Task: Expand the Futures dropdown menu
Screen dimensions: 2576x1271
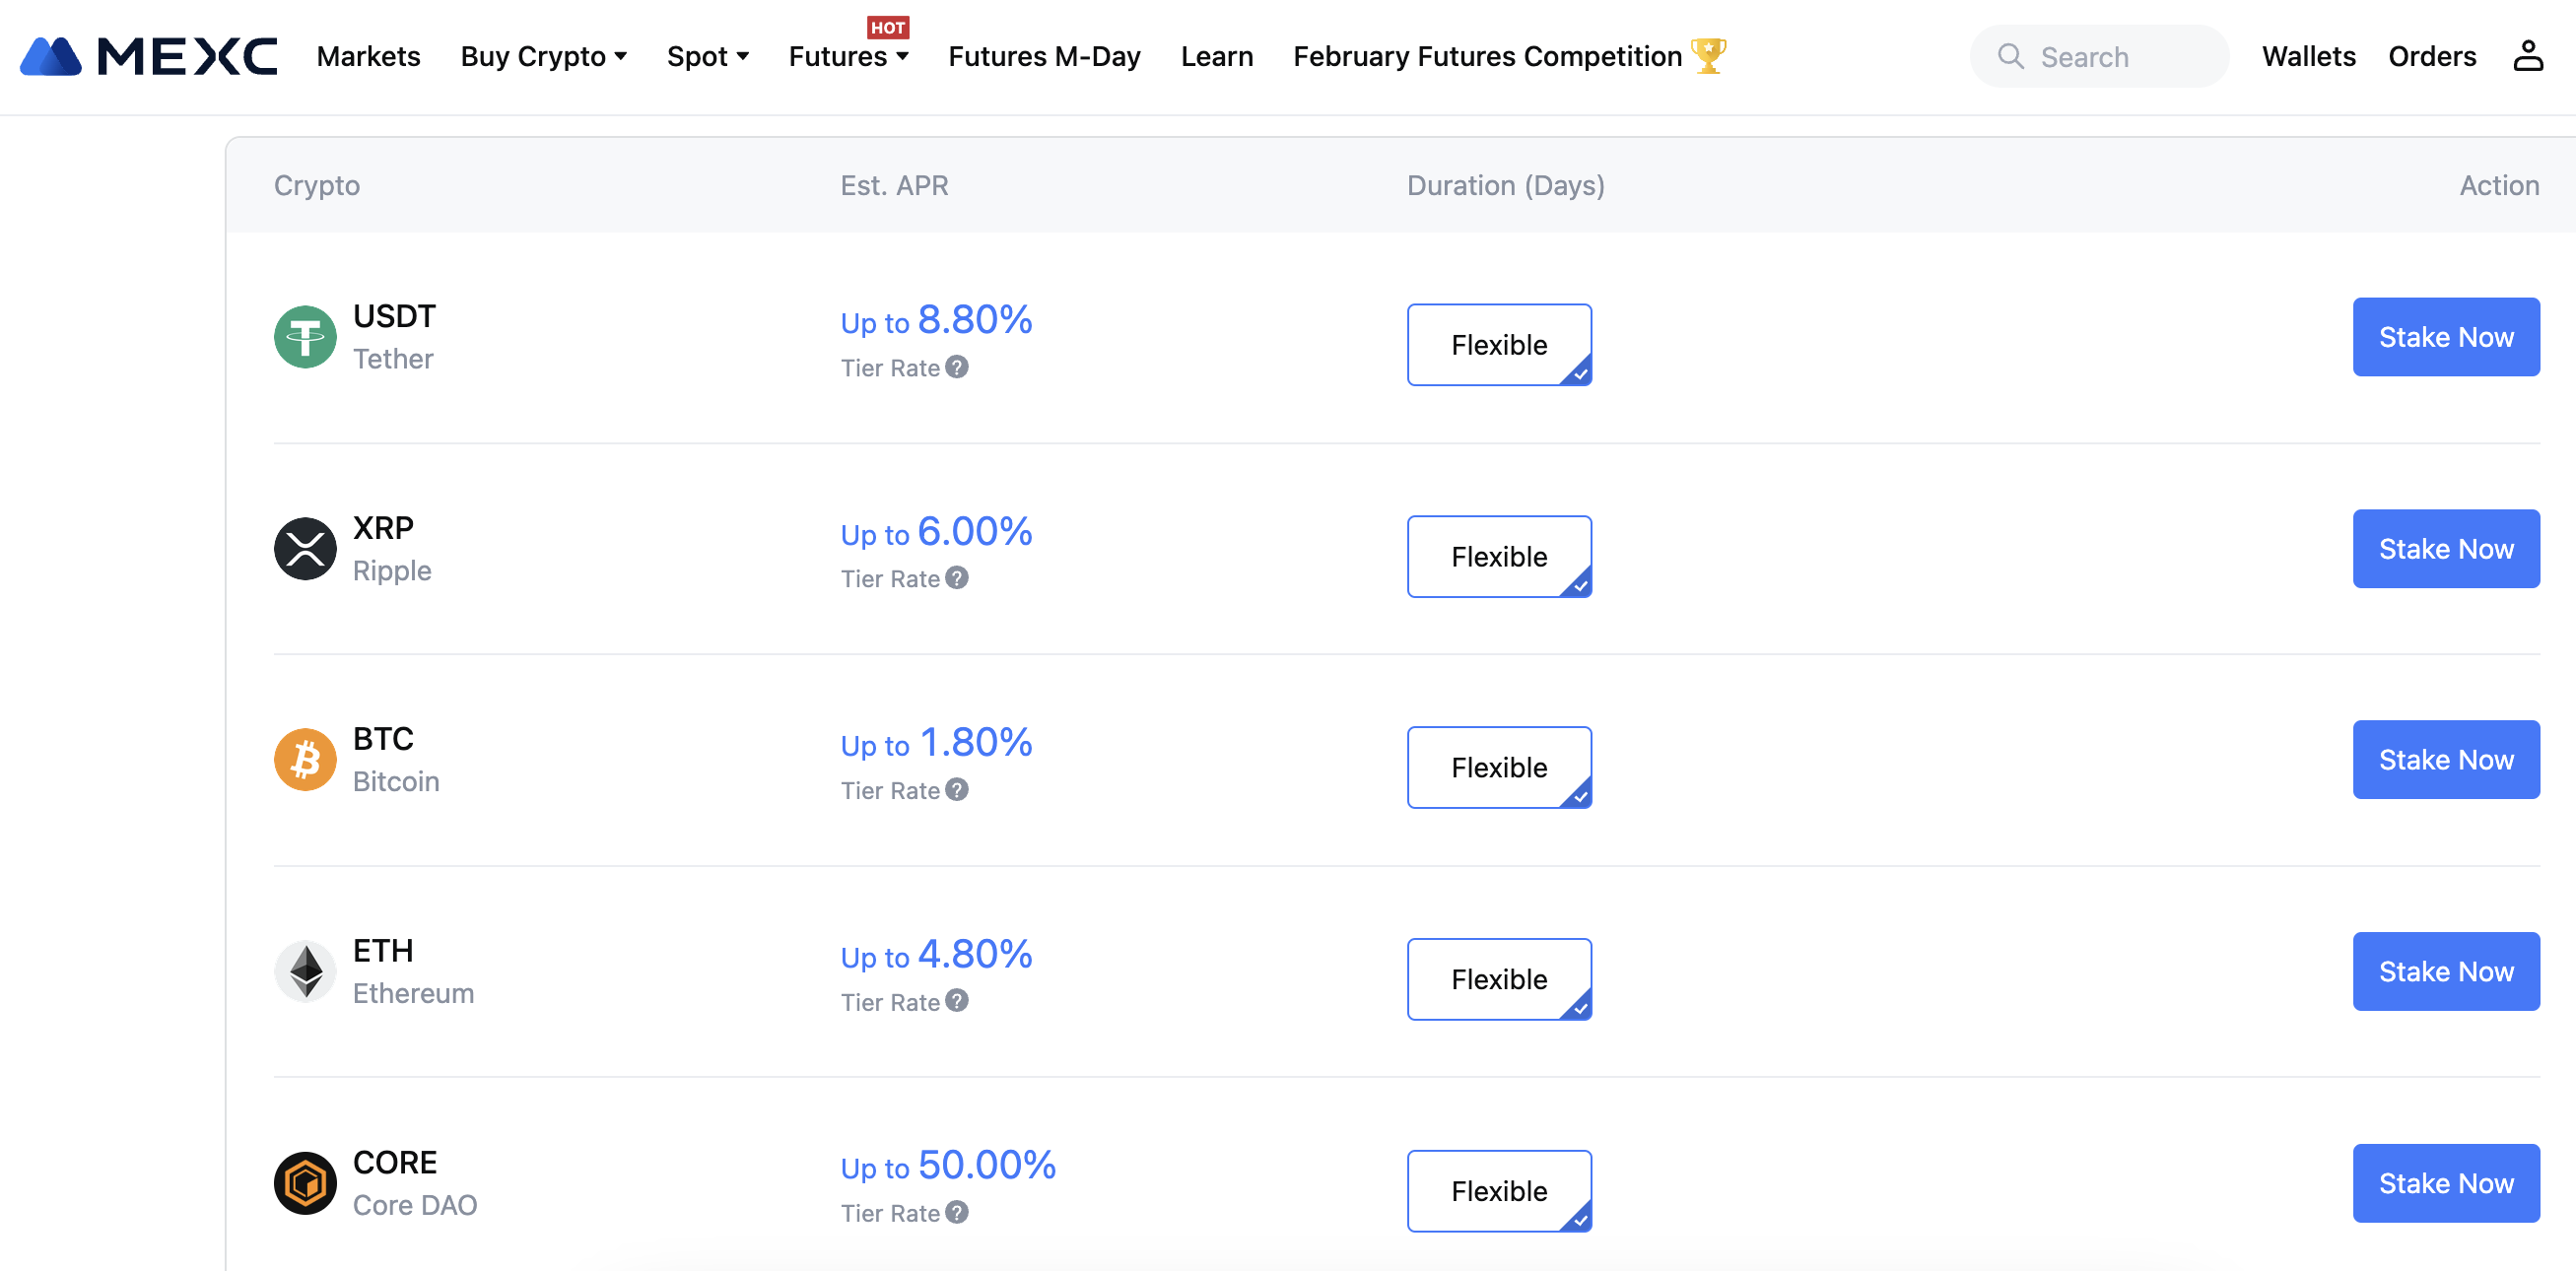Action: coord(847,56)
